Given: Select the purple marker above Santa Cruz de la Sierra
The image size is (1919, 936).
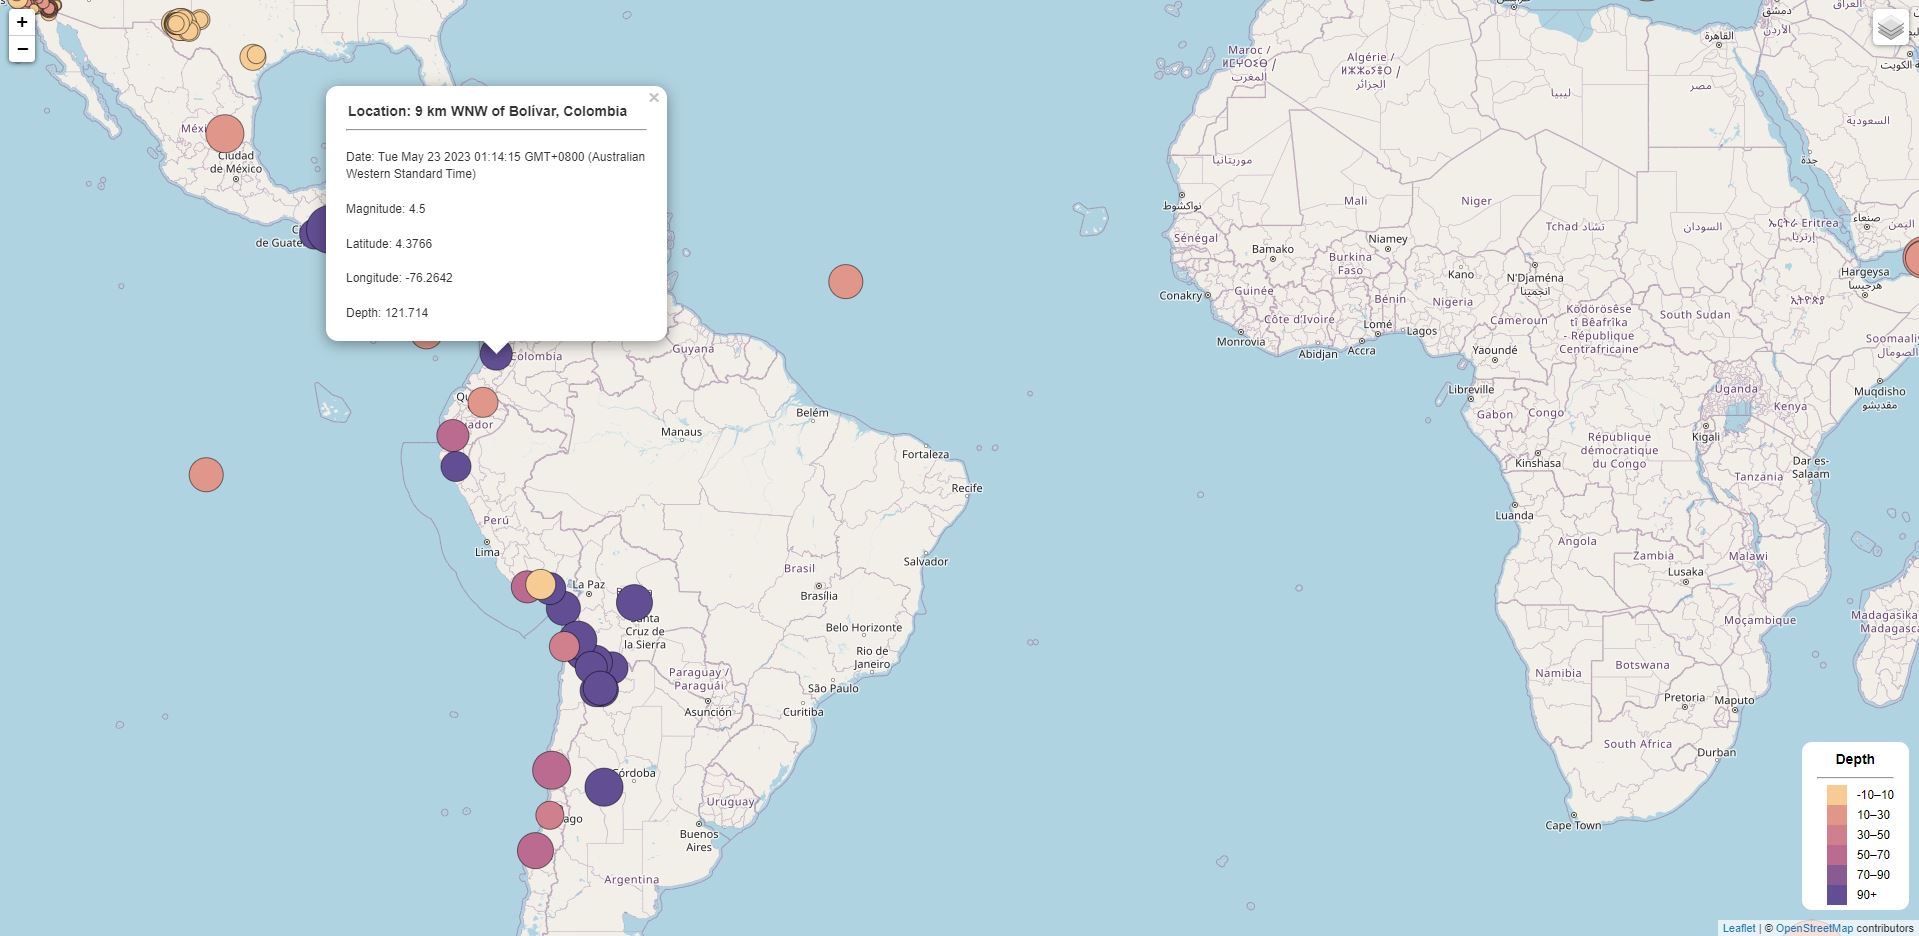Looking at the screenshot, I should point(634,602).
